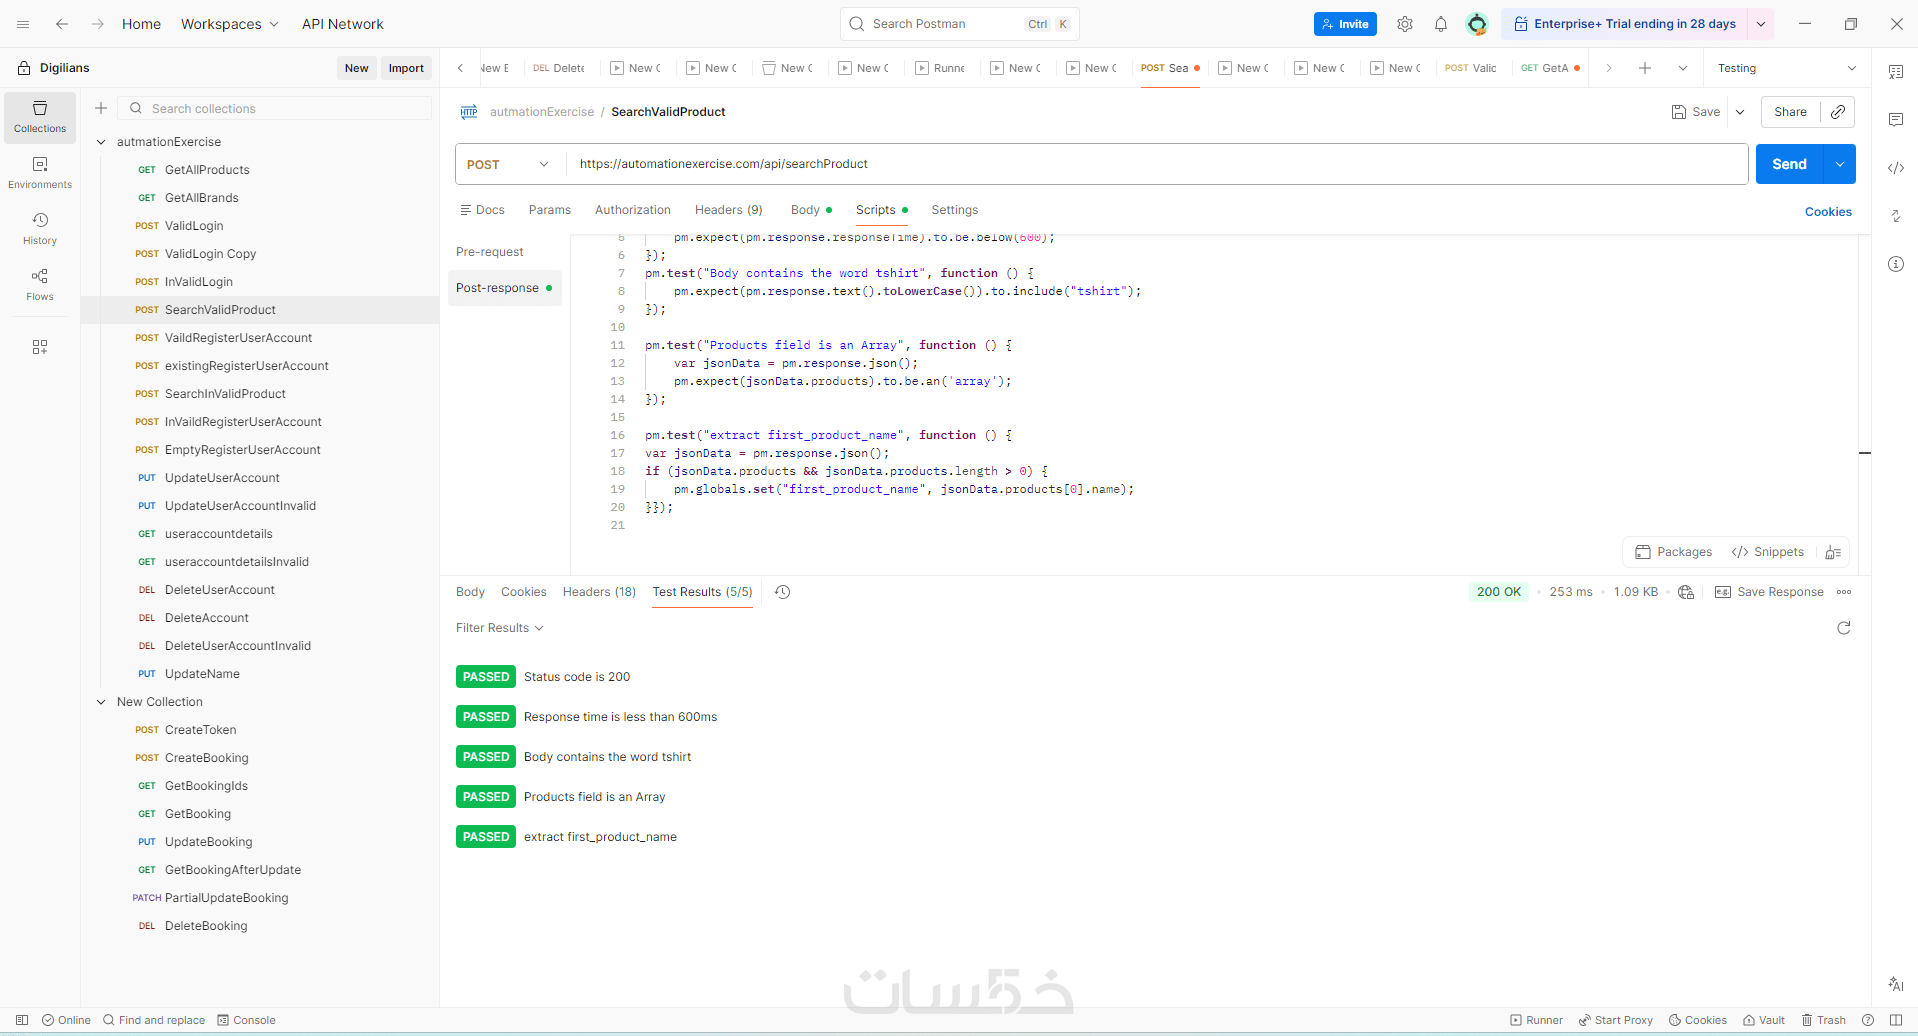Open the Send button options arrow
Screen dimensions: 1918x1036
[x=1840, y=164]
